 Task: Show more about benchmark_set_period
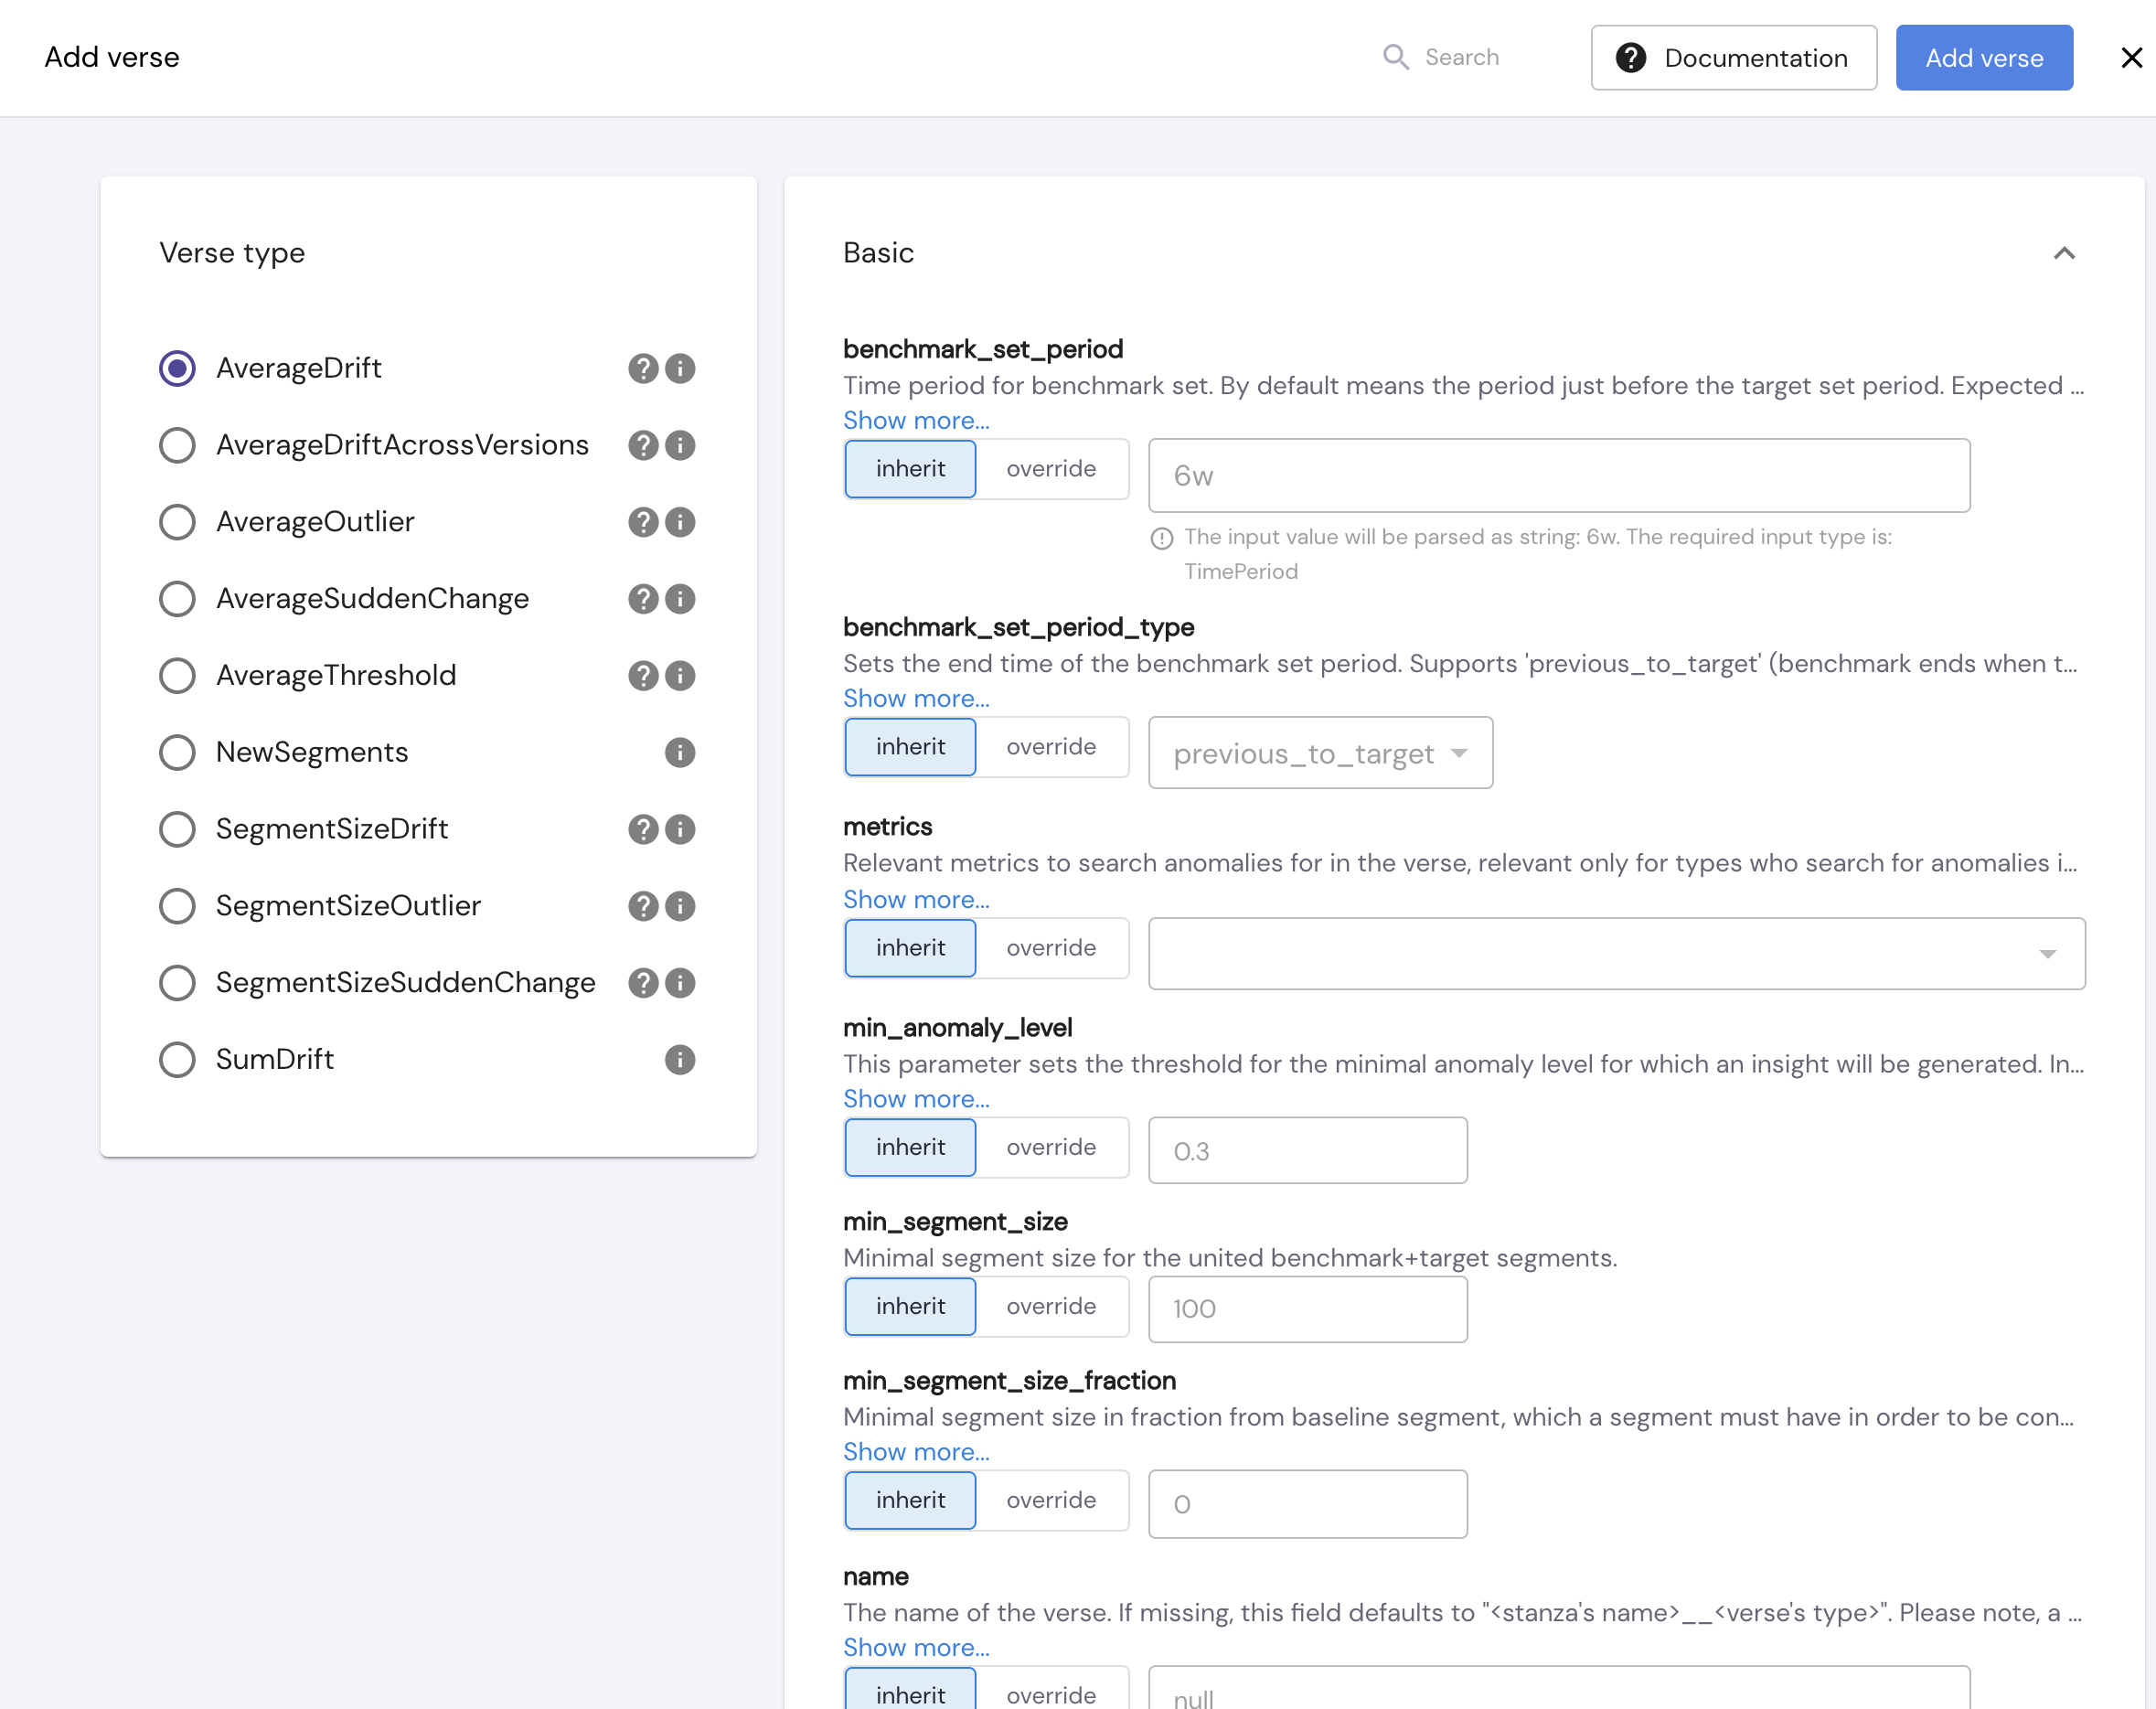pyautogui.click(x=915, y=420)
